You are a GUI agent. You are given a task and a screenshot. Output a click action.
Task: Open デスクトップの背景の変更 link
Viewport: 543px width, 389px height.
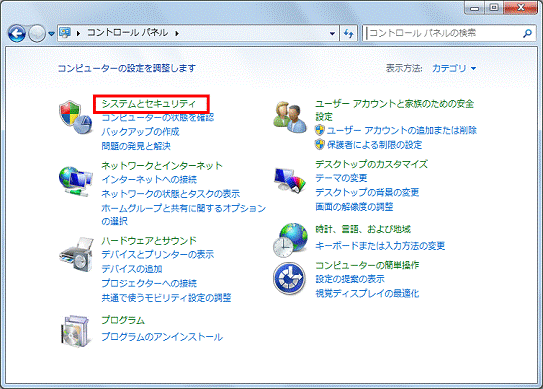367,192
